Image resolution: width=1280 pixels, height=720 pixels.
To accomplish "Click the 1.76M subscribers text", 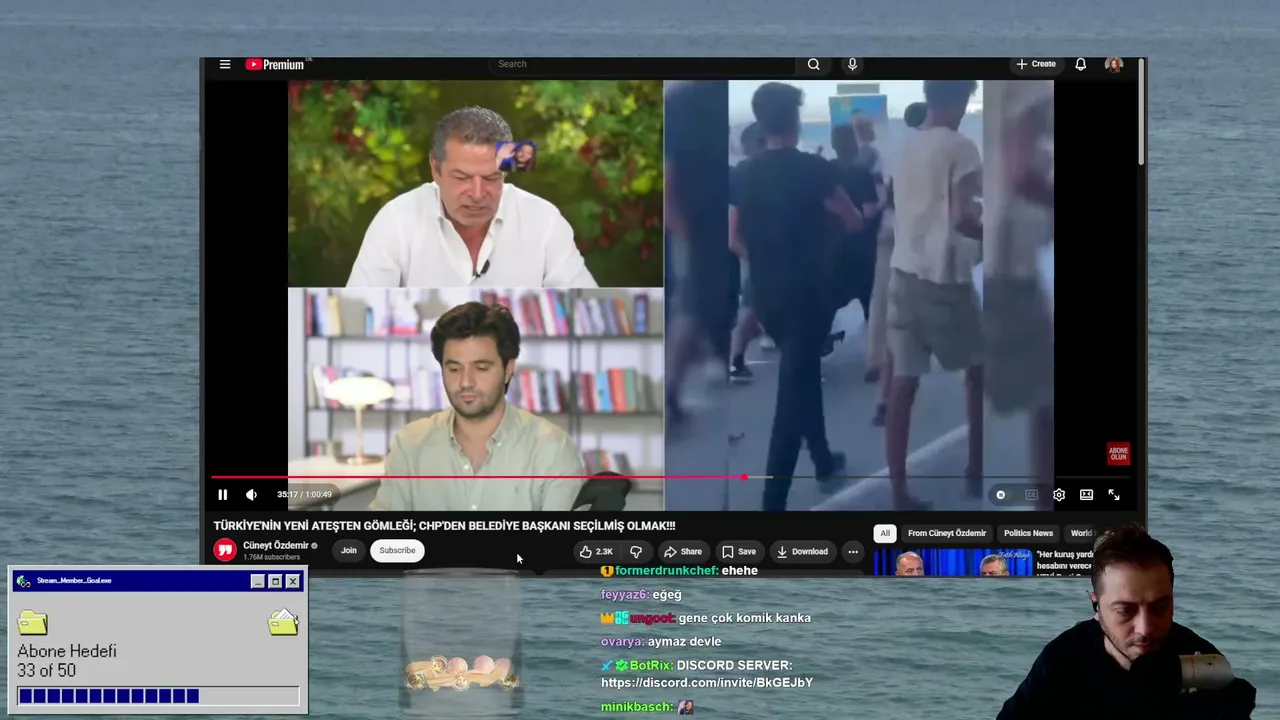I will point(271,557).
